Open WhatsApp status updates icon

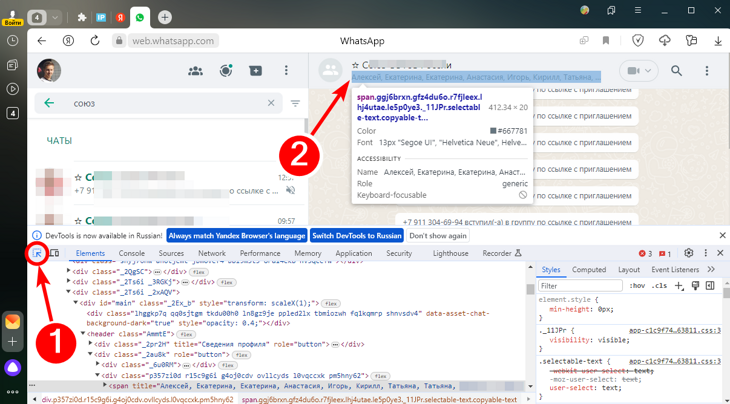[226, 71]
